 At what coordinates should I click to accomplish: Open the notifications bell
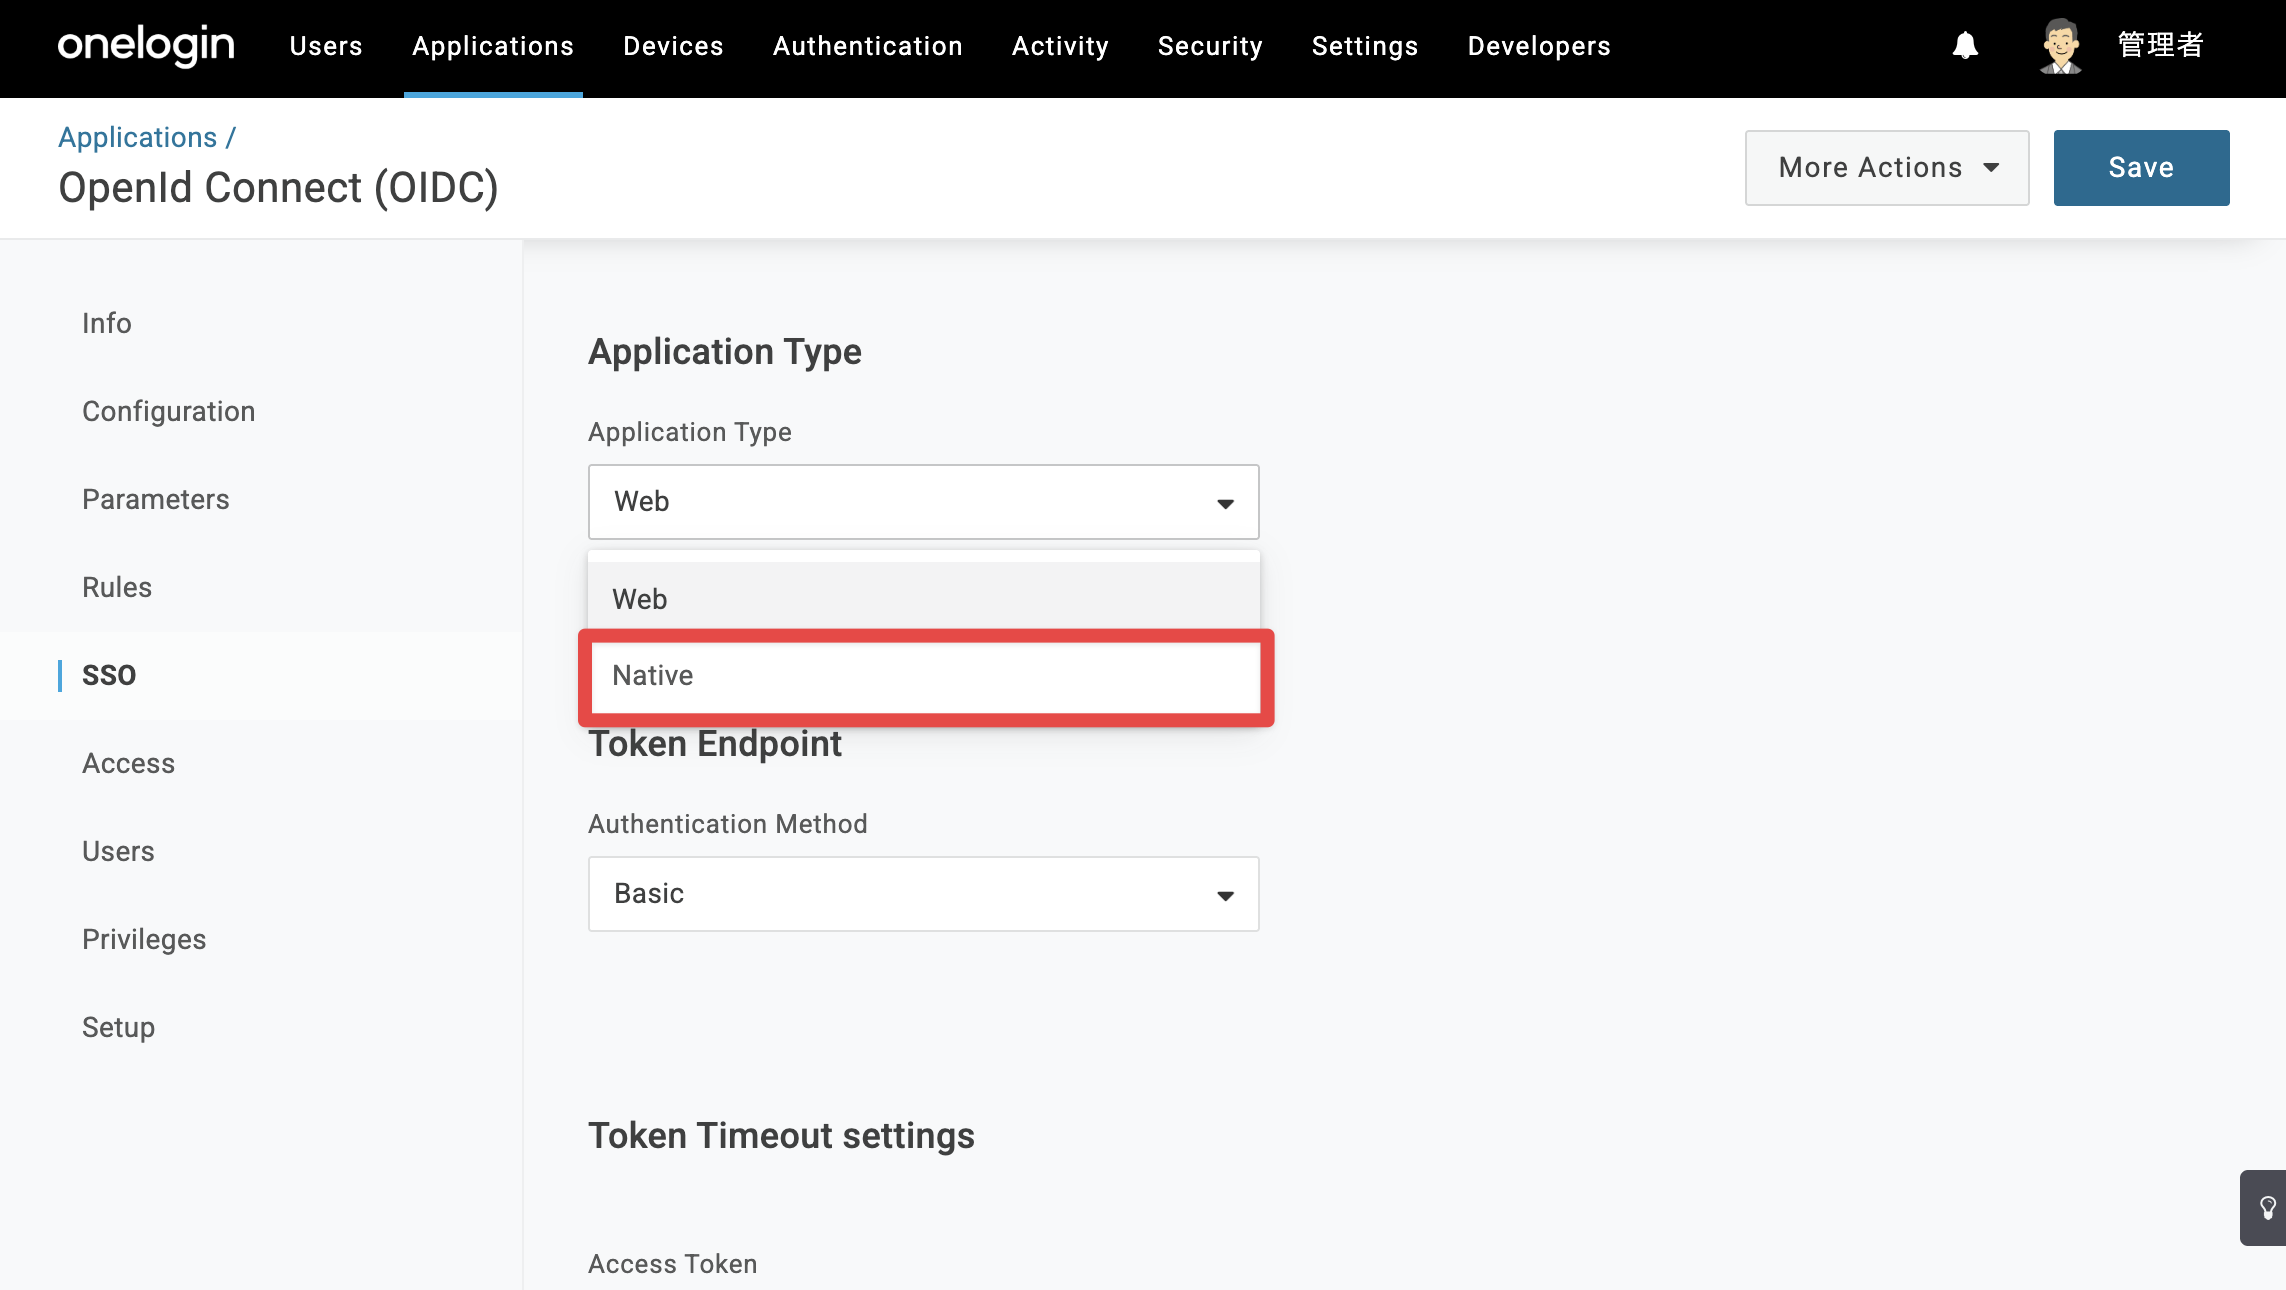(1965, 46)
